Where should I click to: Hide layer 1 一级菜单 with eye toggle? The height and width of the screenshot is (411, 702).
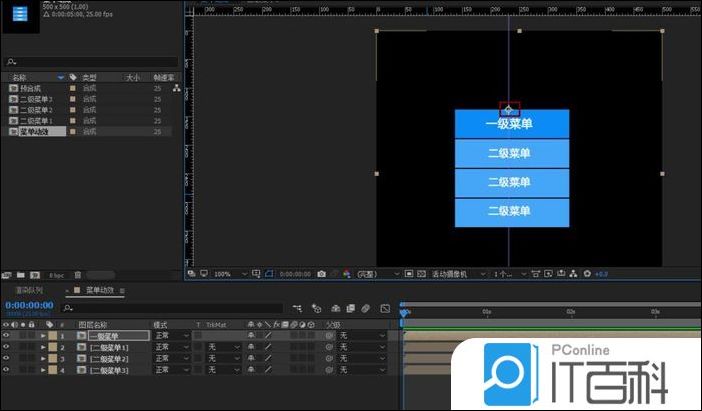coord(6,336)
